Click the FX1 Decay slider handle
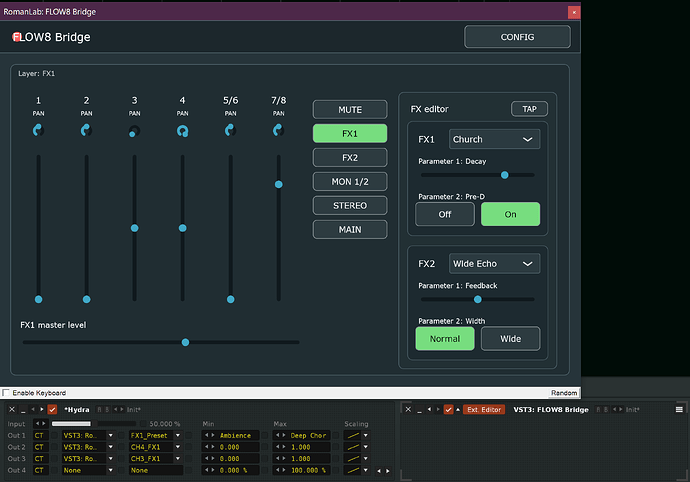This screenshot has width=690, height=482. [x=504, y=175]
